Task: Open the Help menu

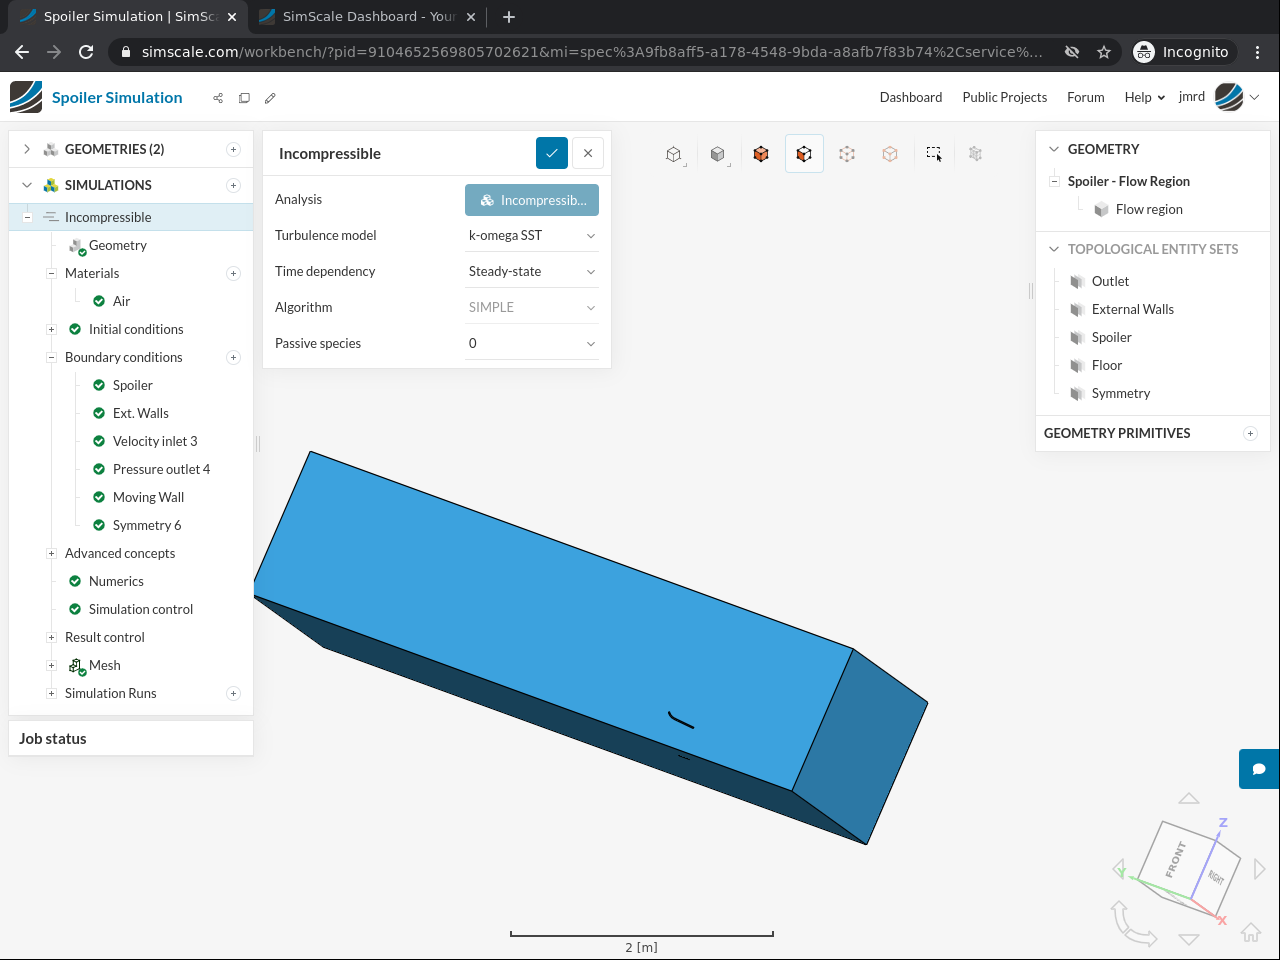Action: 1144,97
